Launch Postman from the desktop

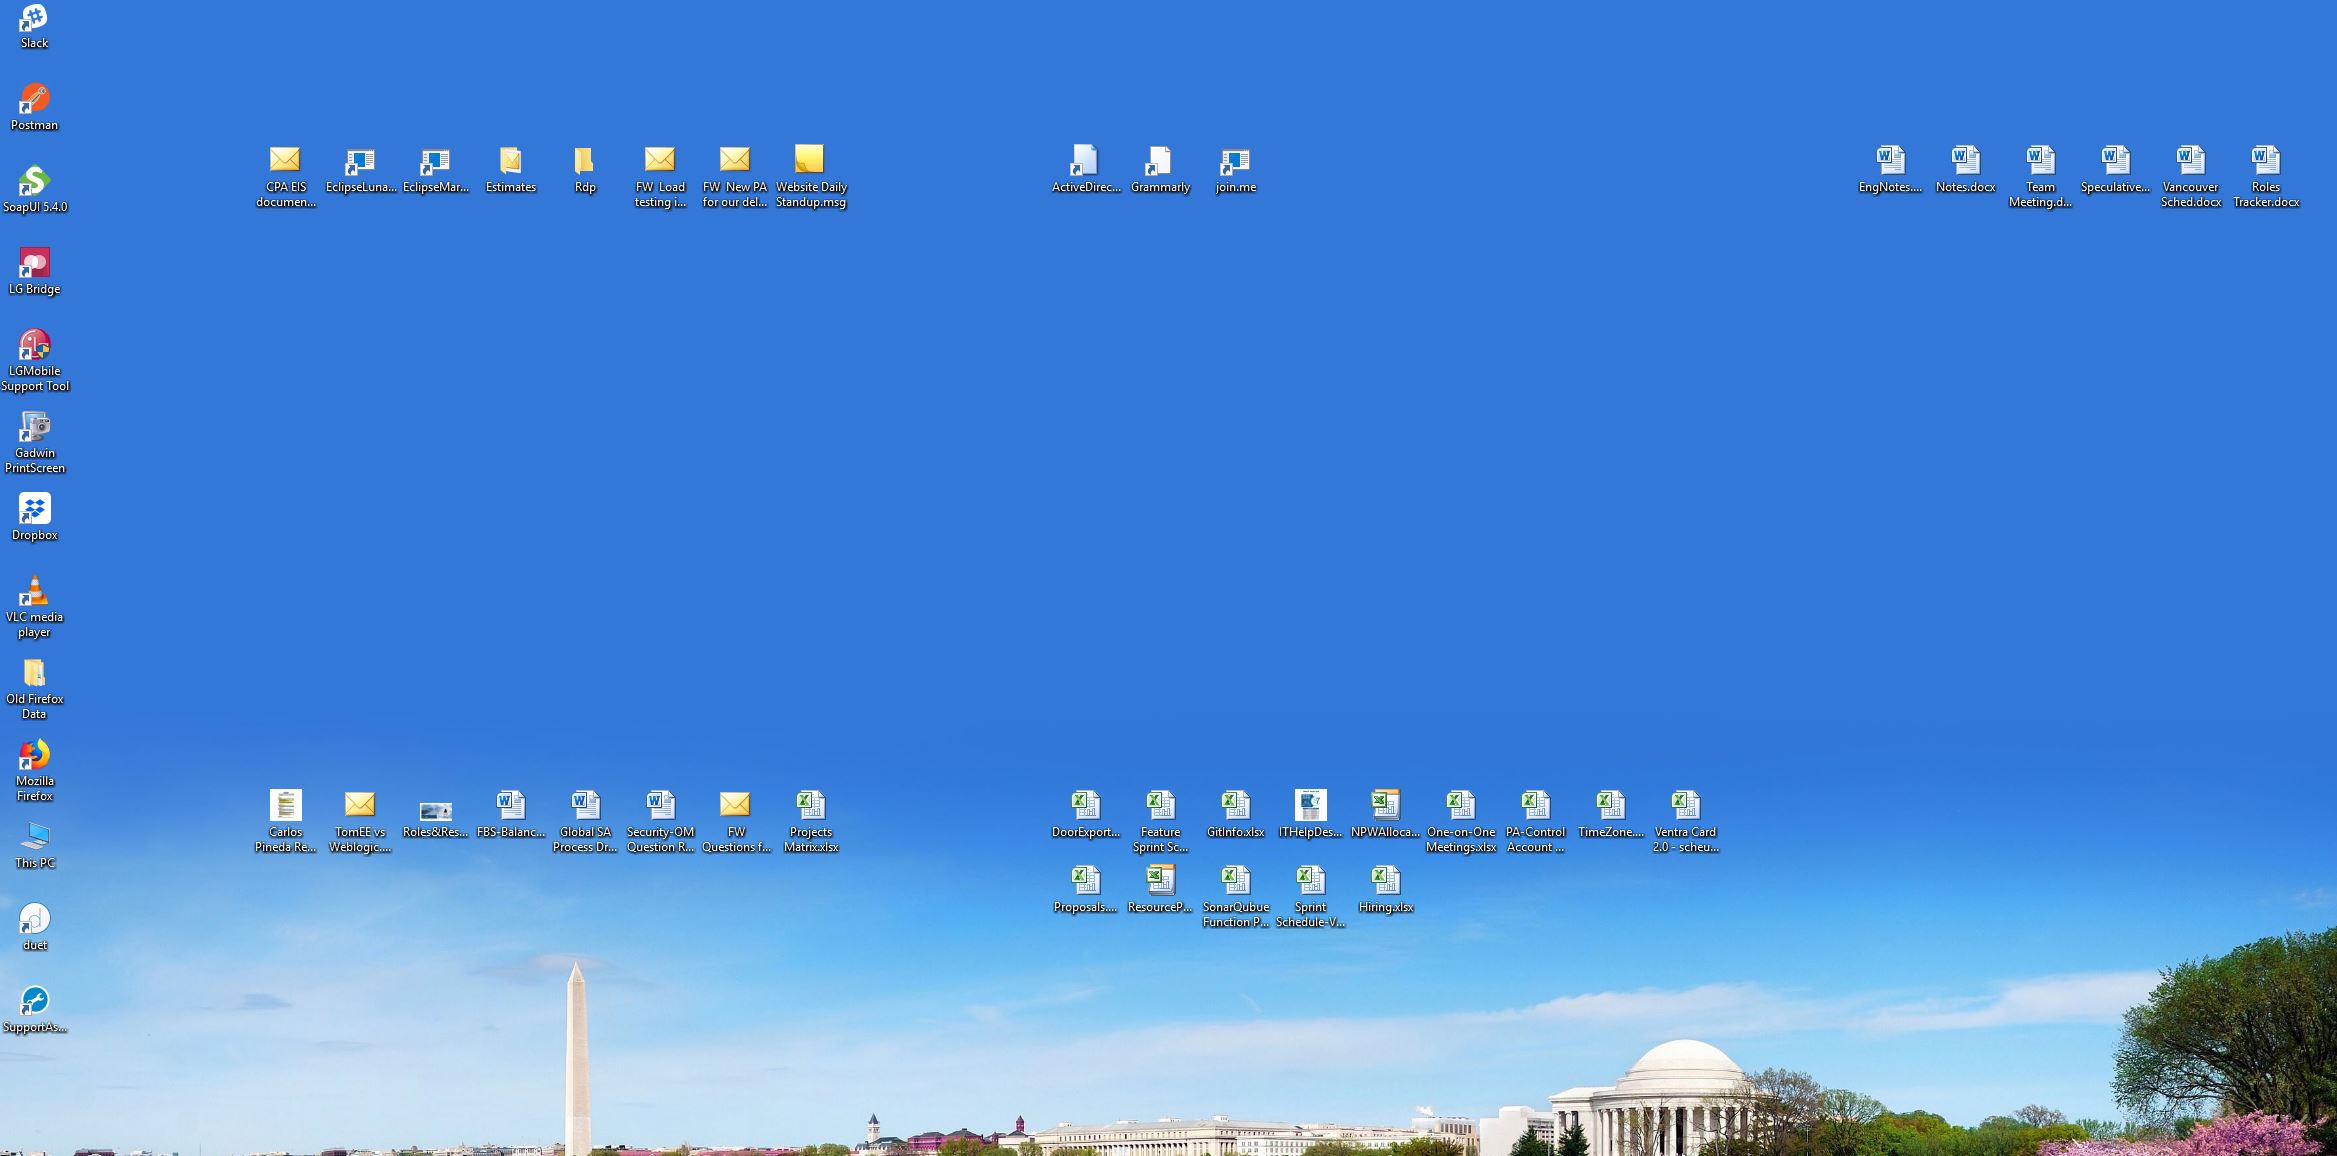click(34, 108)
